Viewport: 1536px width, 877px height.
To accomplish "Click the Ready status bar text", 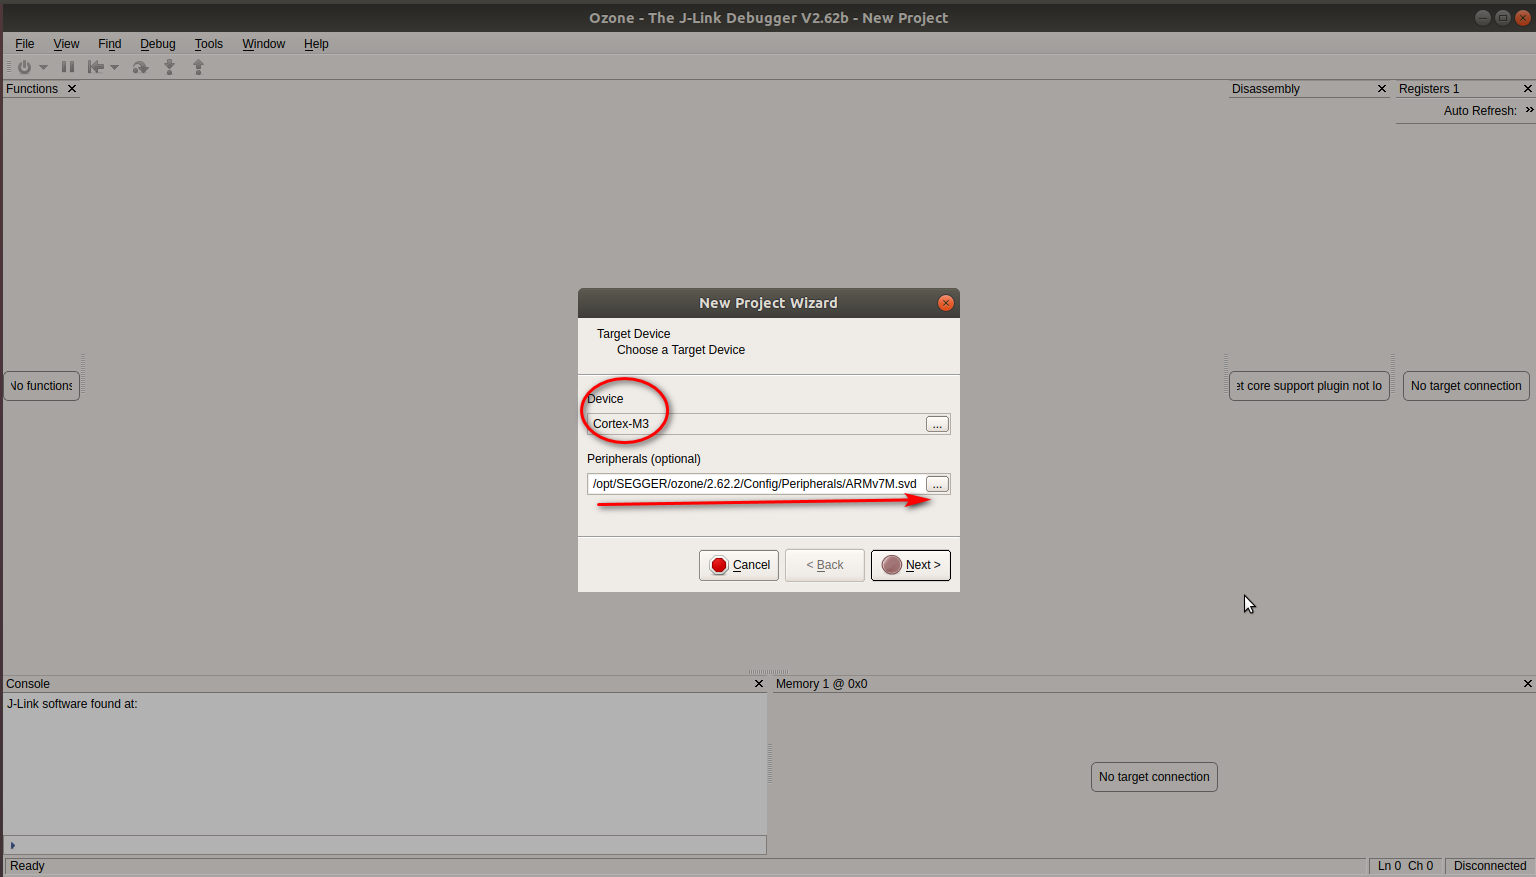I will pyautogui.click(x=28, y=866).
